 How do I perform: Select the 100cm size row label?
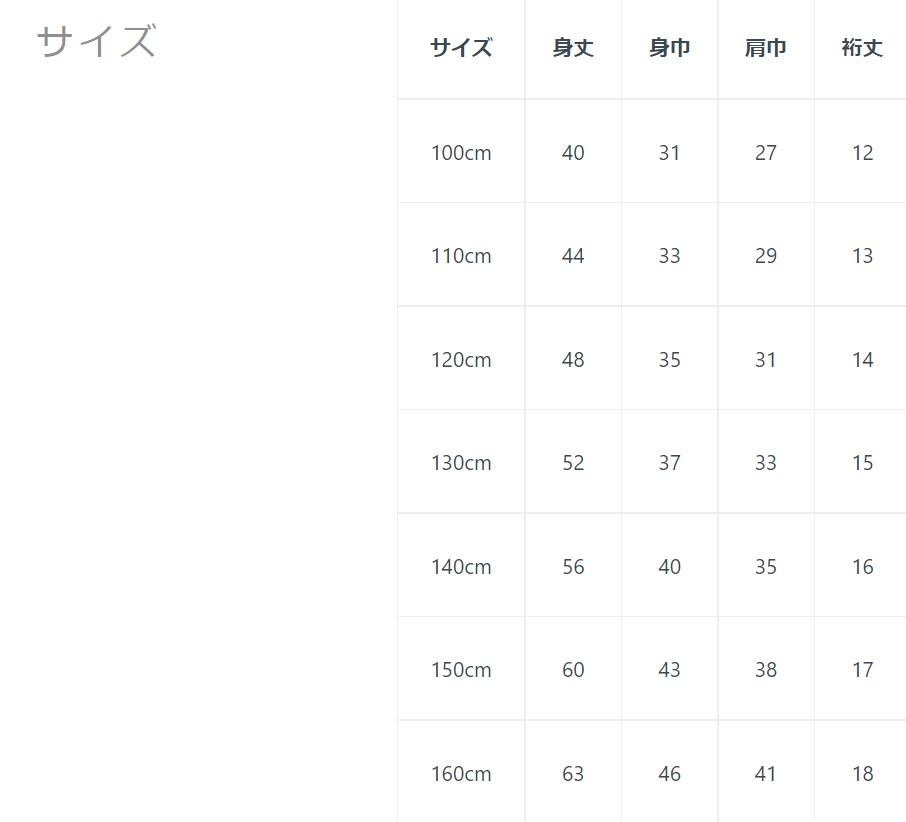click(461, 153)
